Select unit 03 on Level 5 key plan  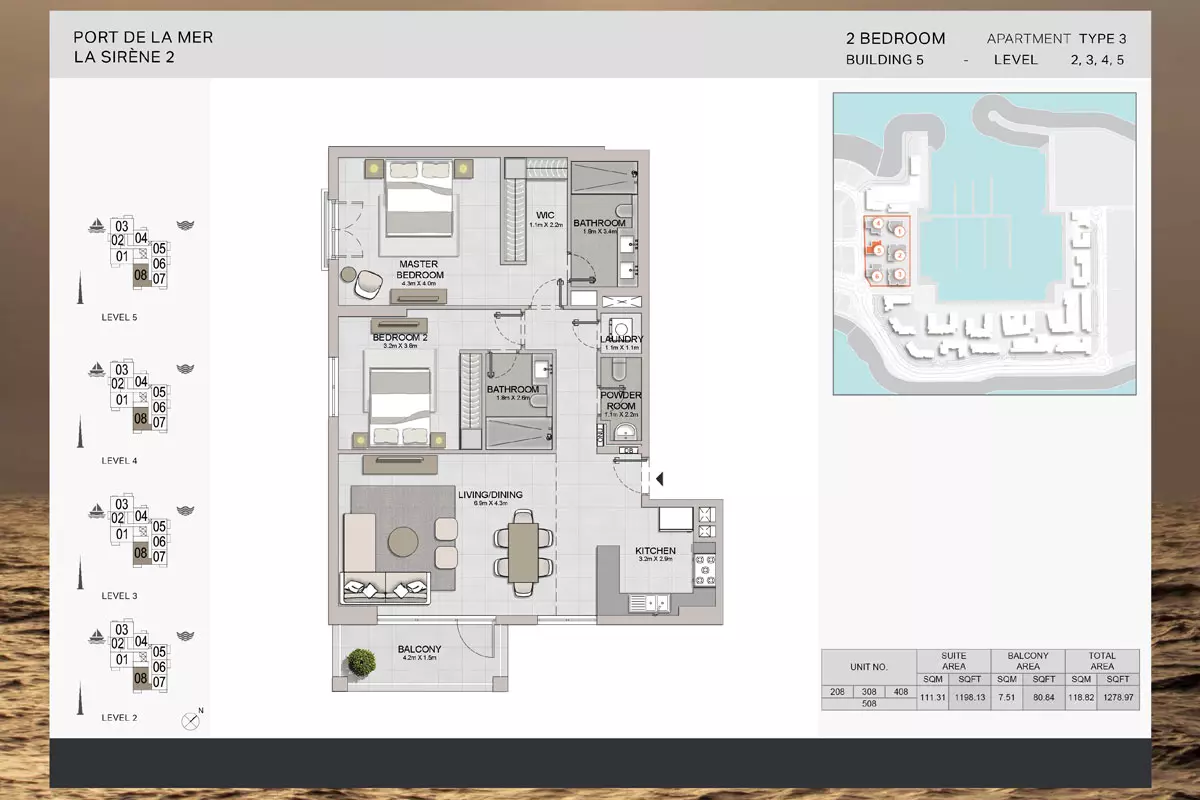(120, 226)
